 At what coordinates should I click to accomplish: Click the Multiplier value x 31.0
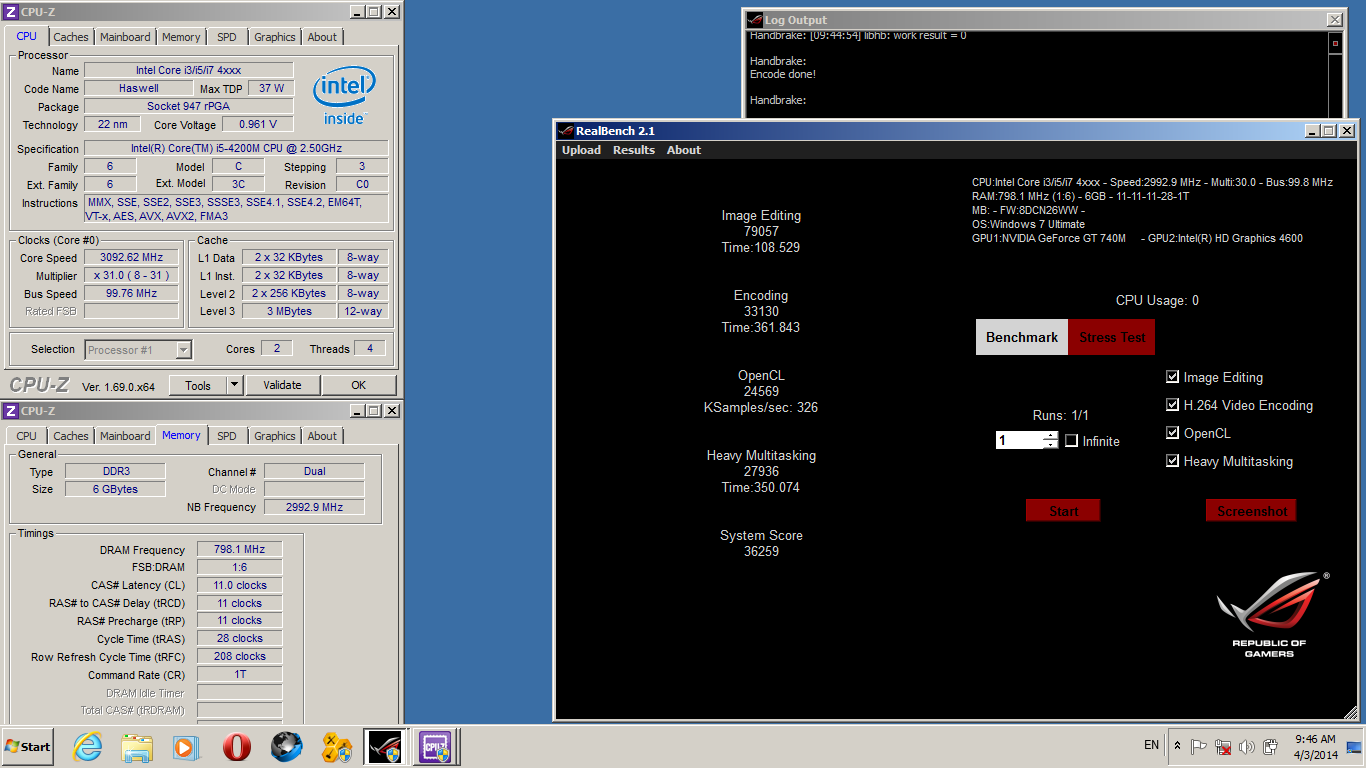132,275
